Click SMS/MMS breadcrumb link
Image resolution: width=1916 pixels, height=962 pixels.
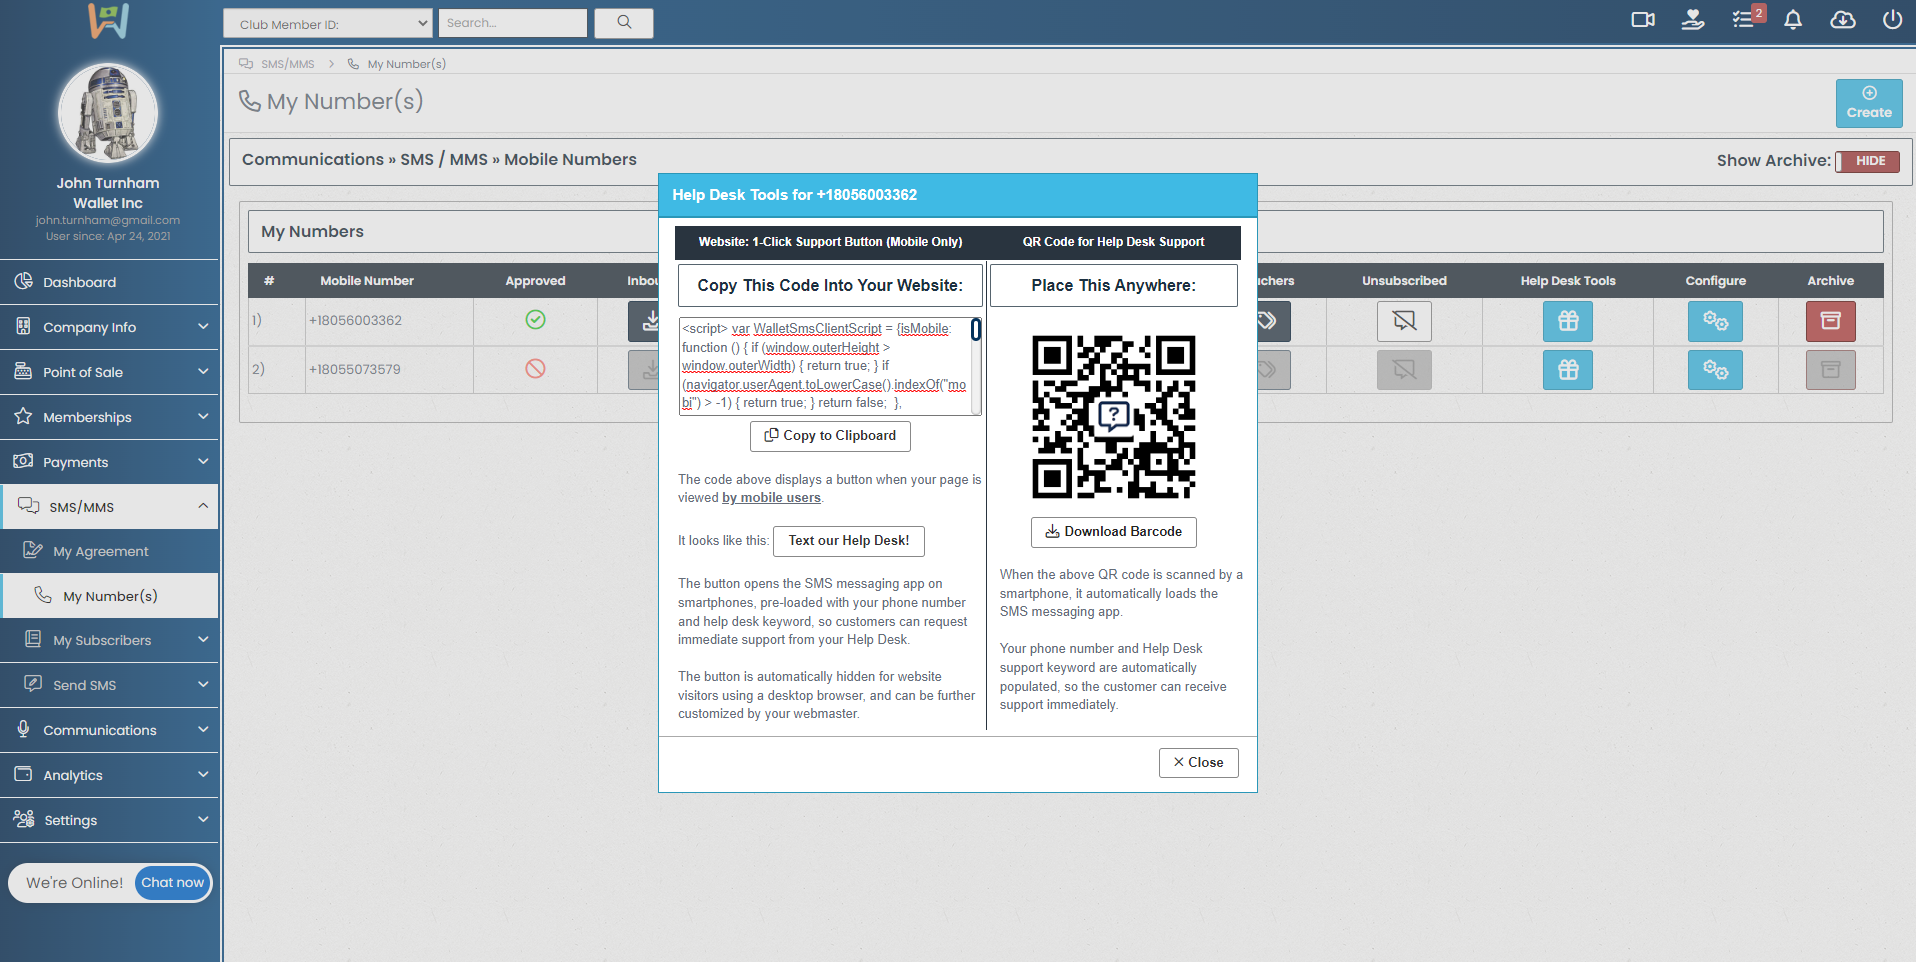287,64
